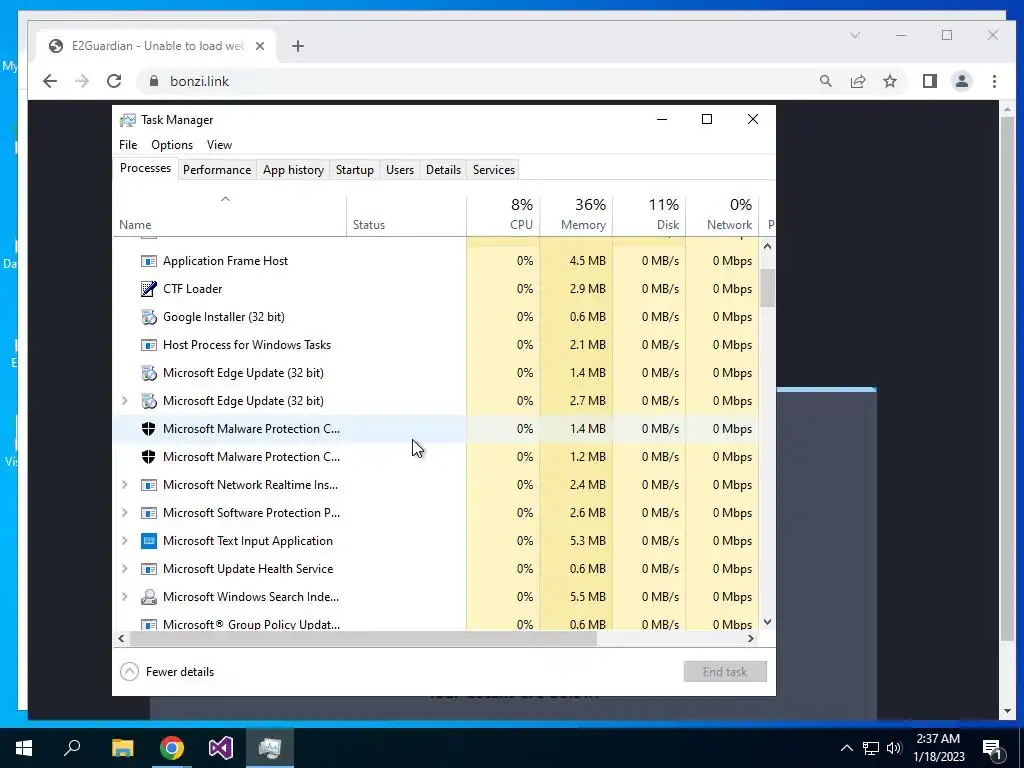1024x768 pixels.
Task: Open the volume tray icon
Action: click(x=894, y=748)
